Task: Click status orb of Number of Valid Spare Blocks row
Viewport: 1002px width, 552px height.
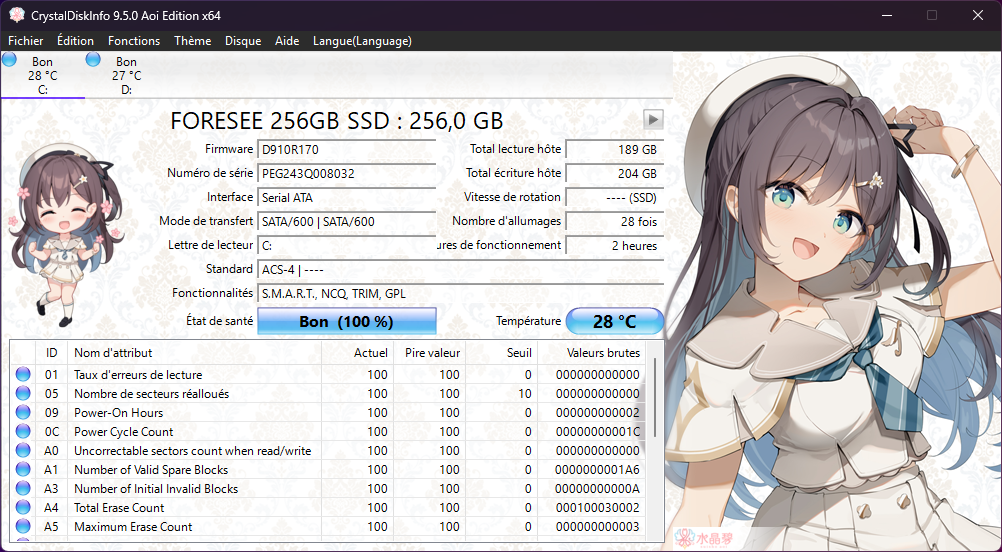Action: pyautogui.click(x=23, y=470)
